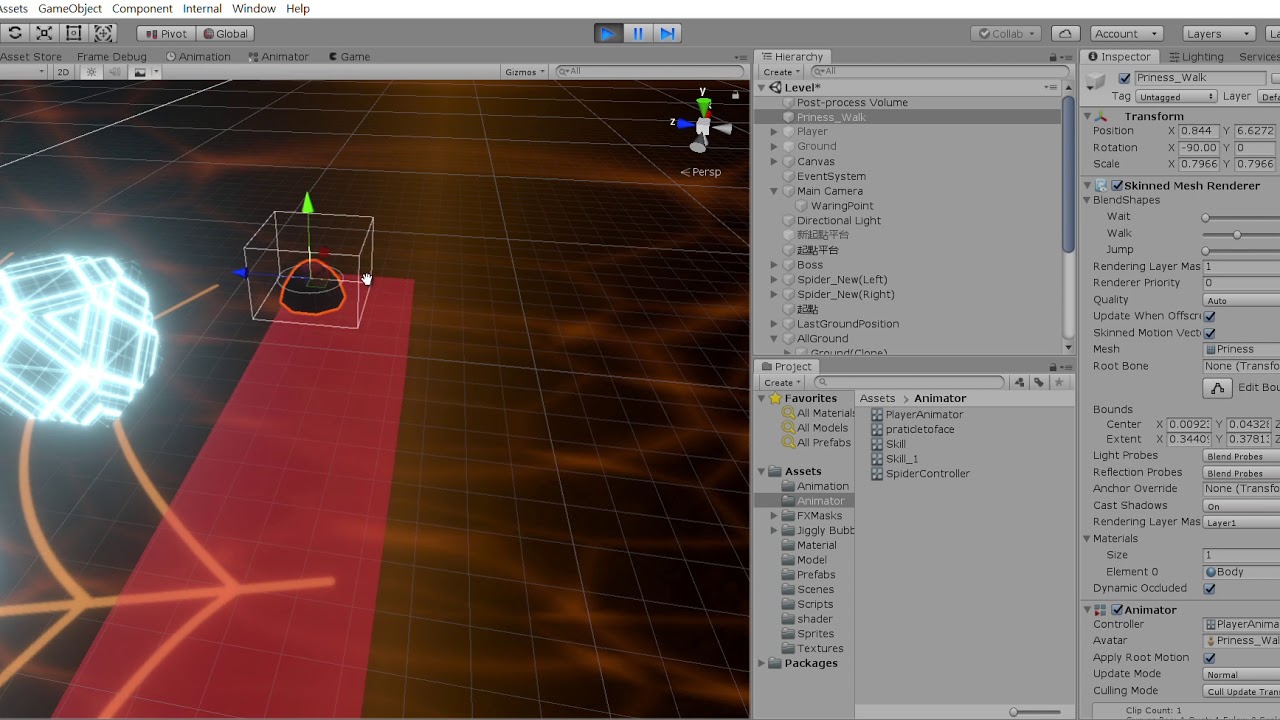Click the Edit Bounds icon button
Viewport: 1280px width, 720px height.
pyautogui.click(x=1216, y=388)
